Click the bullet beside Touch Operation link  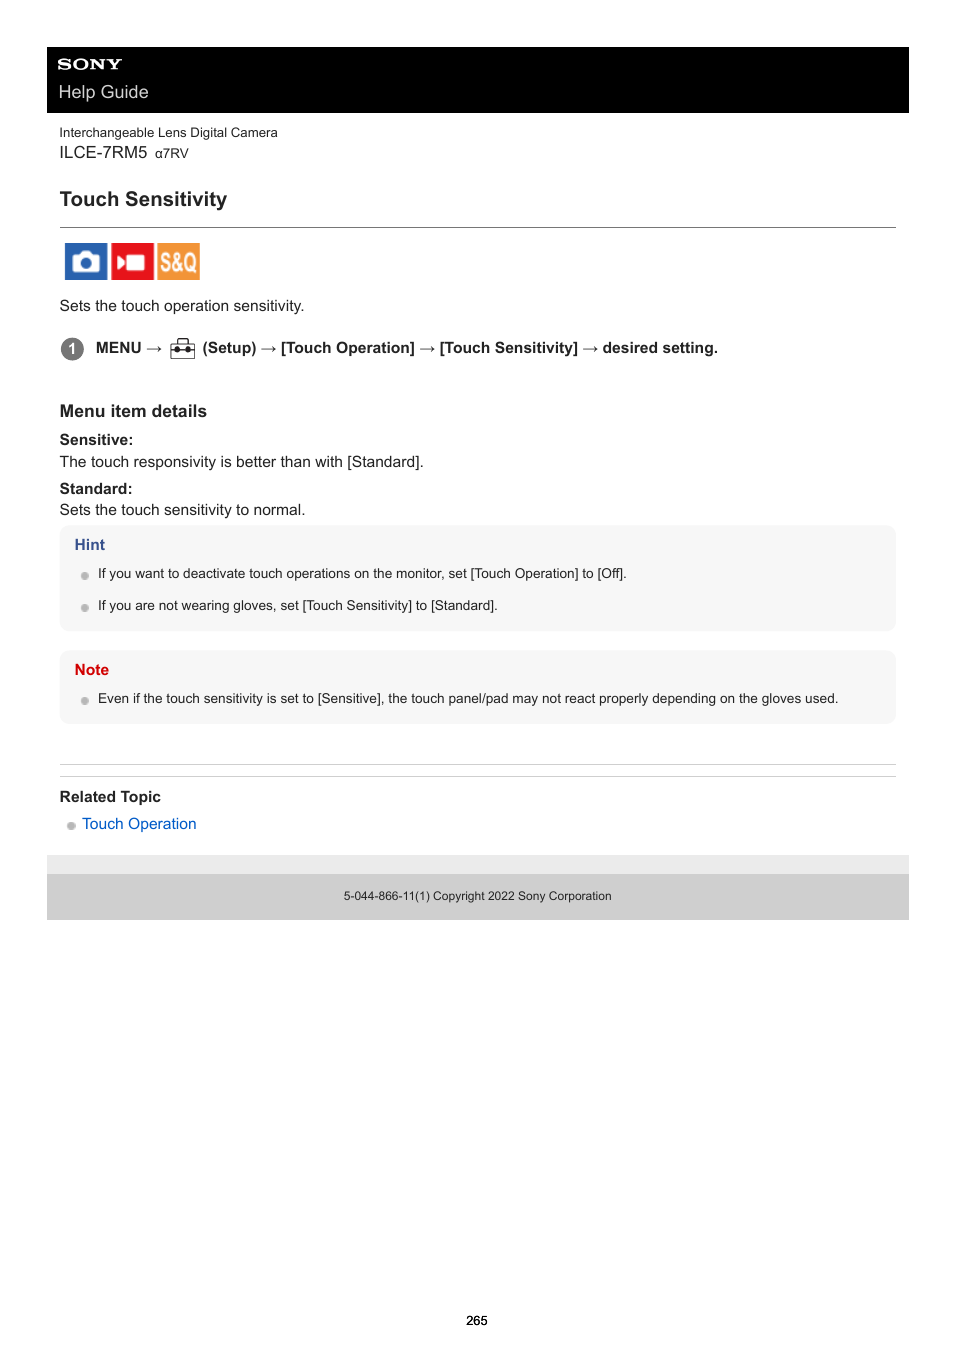pyautogui.click(x=71, y=826)
